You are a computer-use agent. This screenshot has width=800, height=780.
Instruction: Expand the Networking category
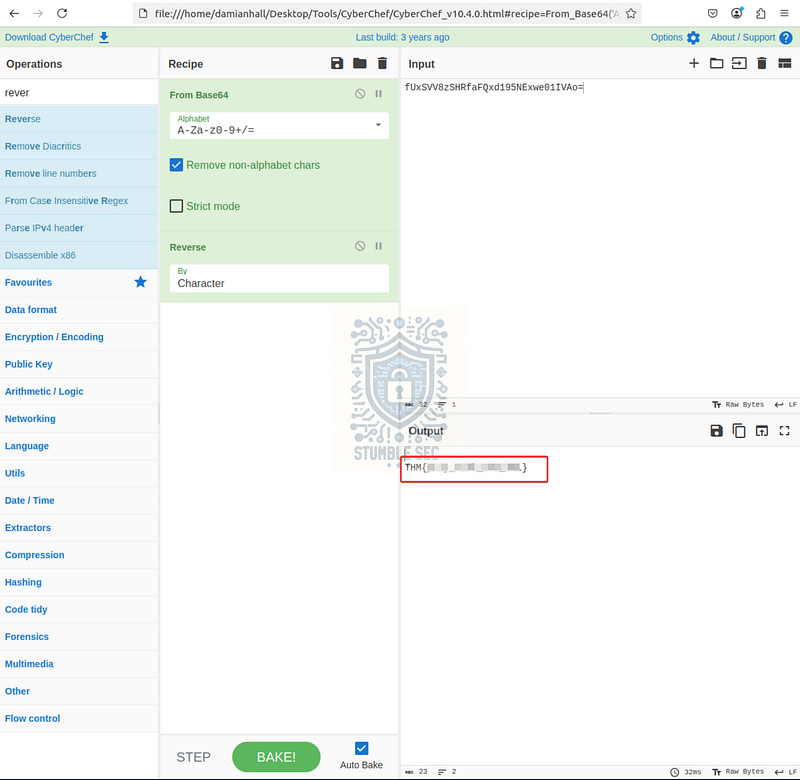79,419
